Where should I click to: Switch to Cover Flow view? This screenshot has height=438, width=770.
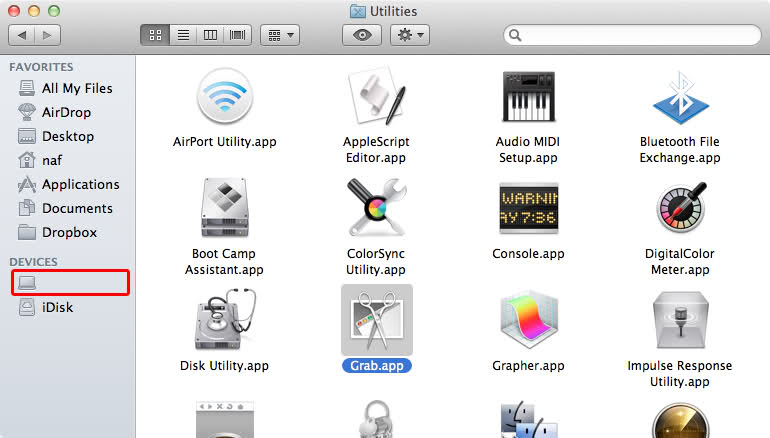(x=238, y=35)
